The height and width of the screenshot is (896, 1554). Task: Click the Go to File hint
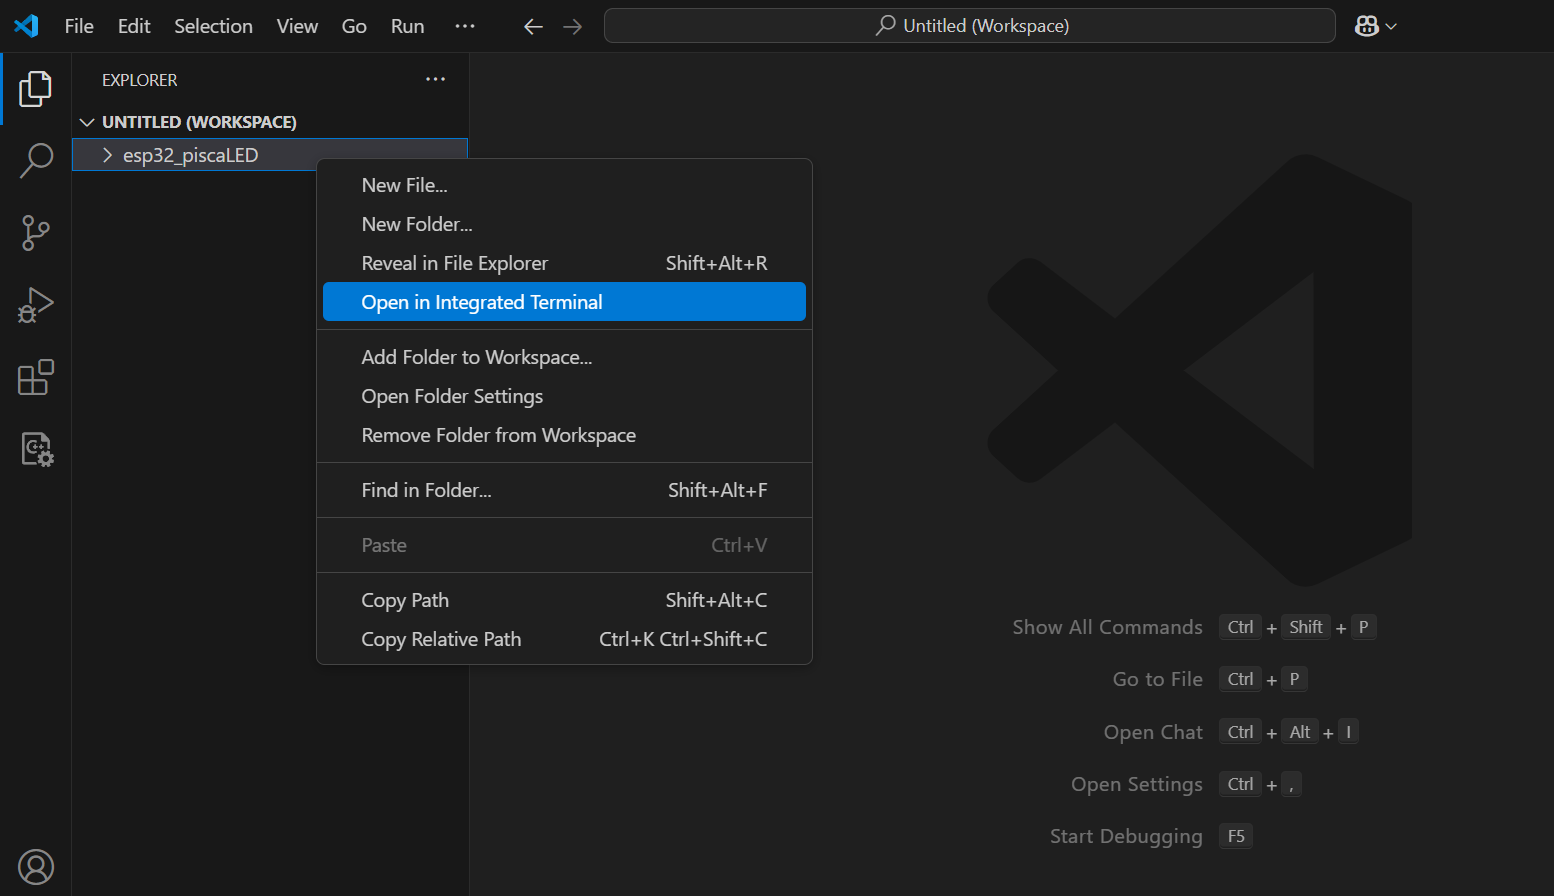pyautogui.click(x=1157, y=679)
